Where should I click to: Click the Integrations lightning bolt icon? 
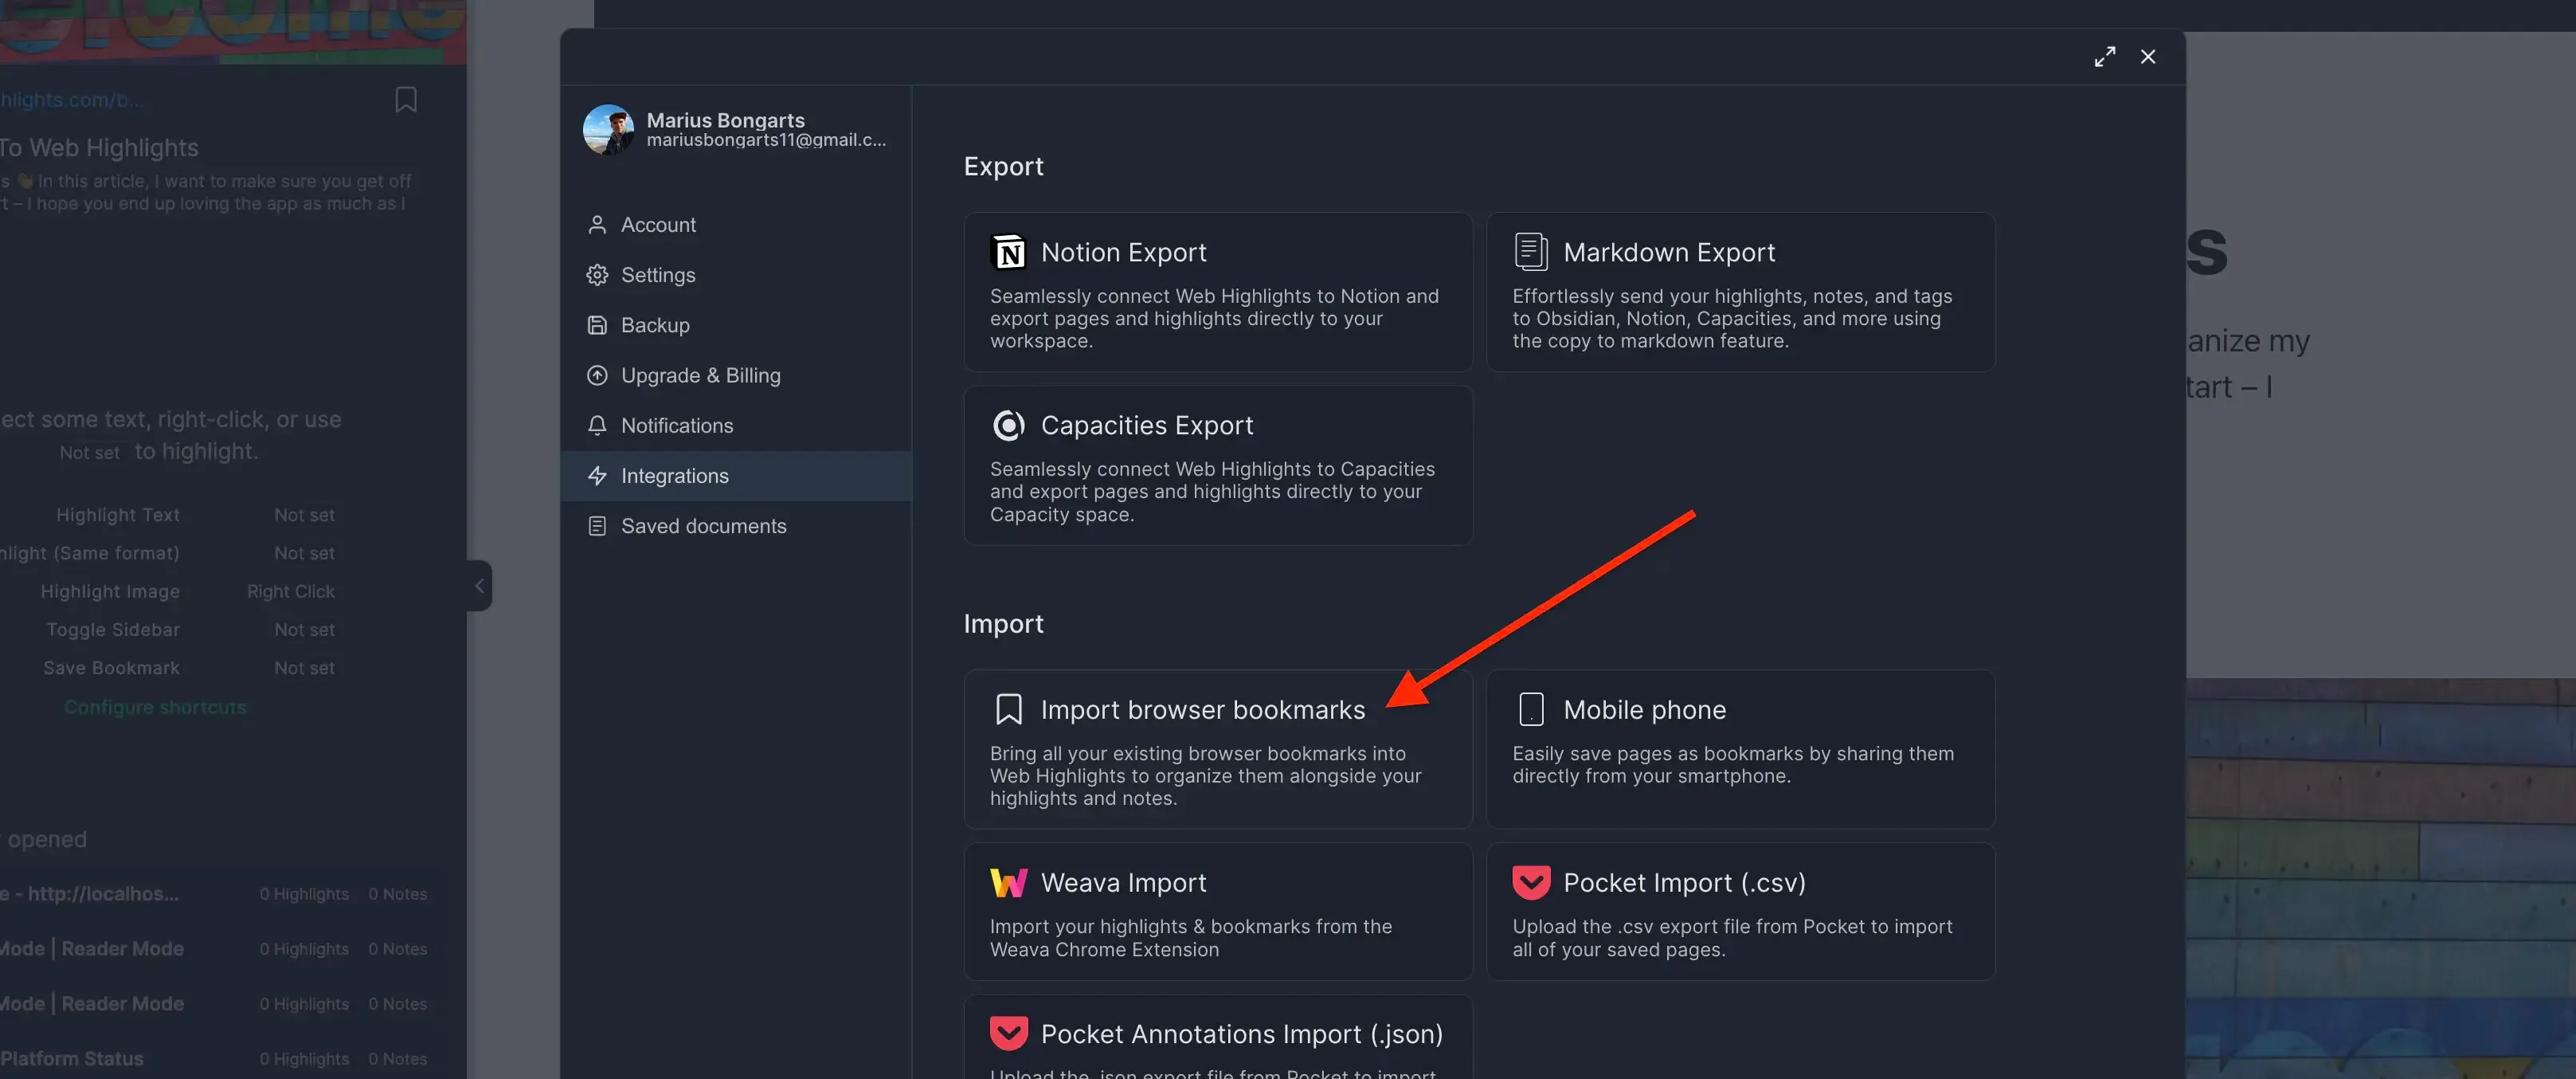coord(597,476)
